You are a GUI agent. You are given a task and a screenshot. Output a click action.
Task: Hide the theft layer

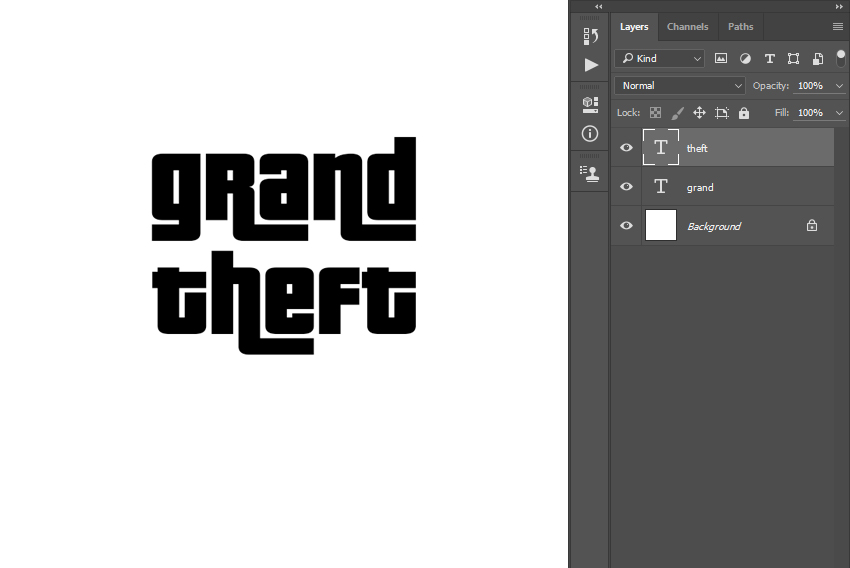[626, 147]
